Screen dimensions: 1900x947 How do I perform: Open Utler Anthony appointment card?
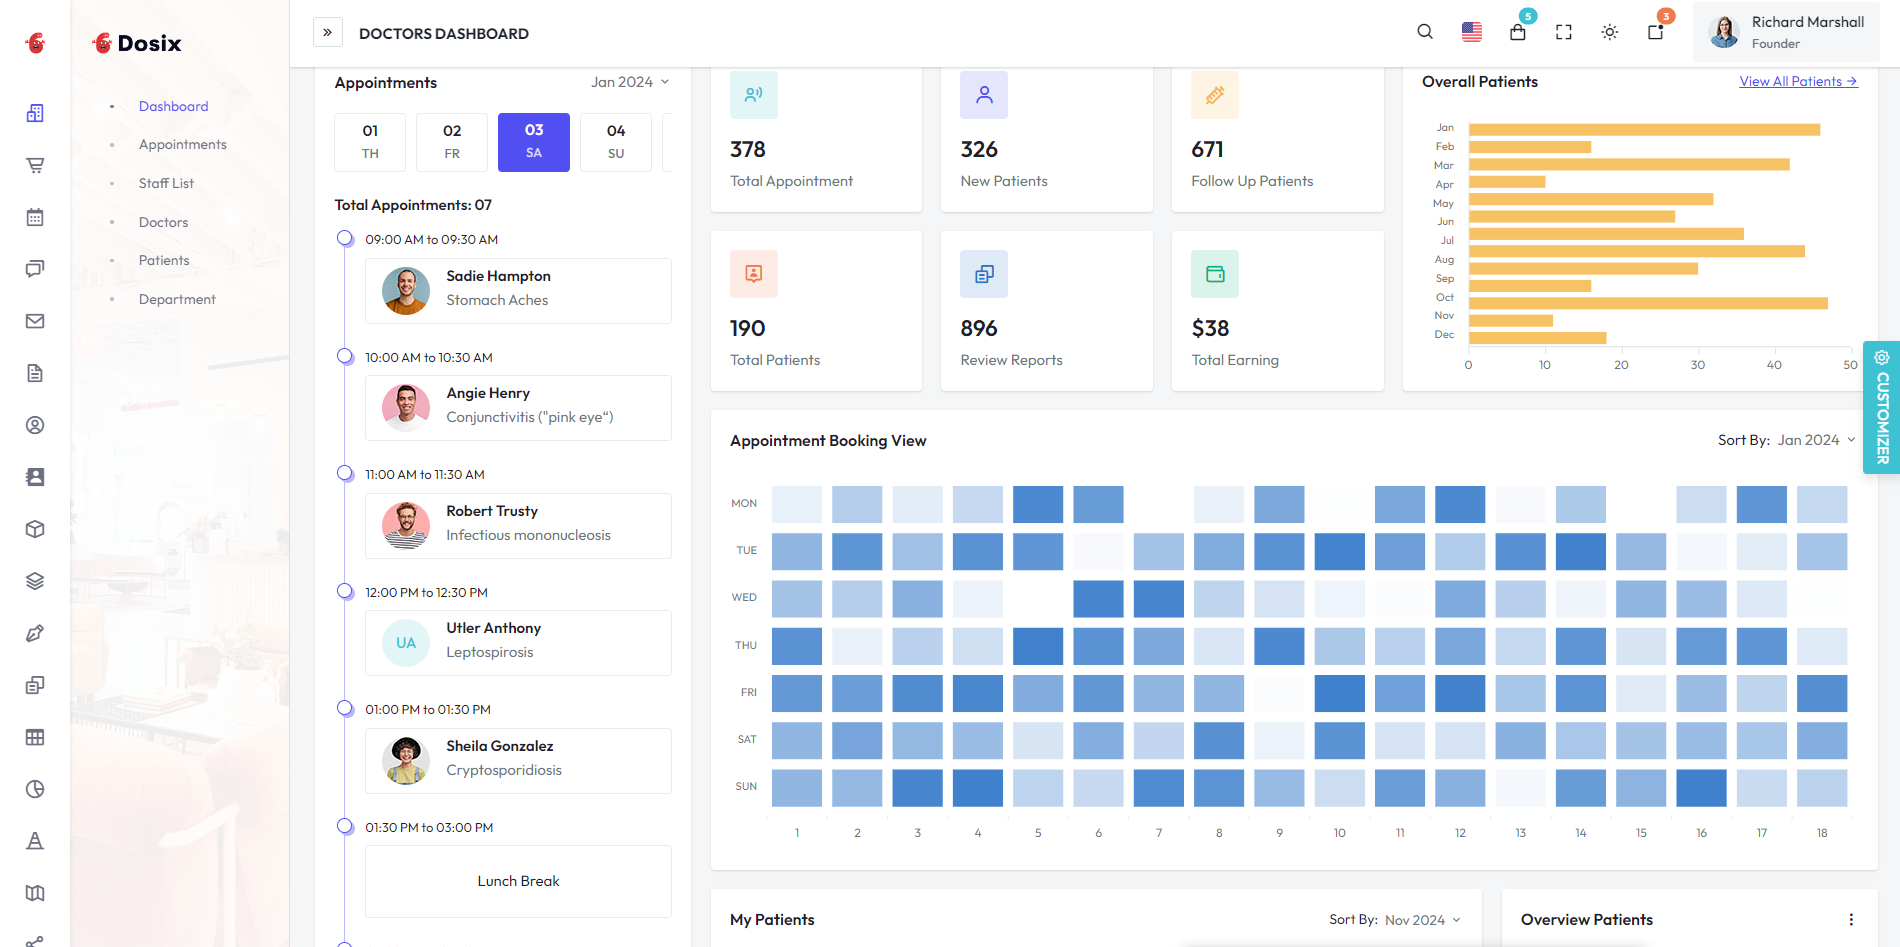(518, 643)
